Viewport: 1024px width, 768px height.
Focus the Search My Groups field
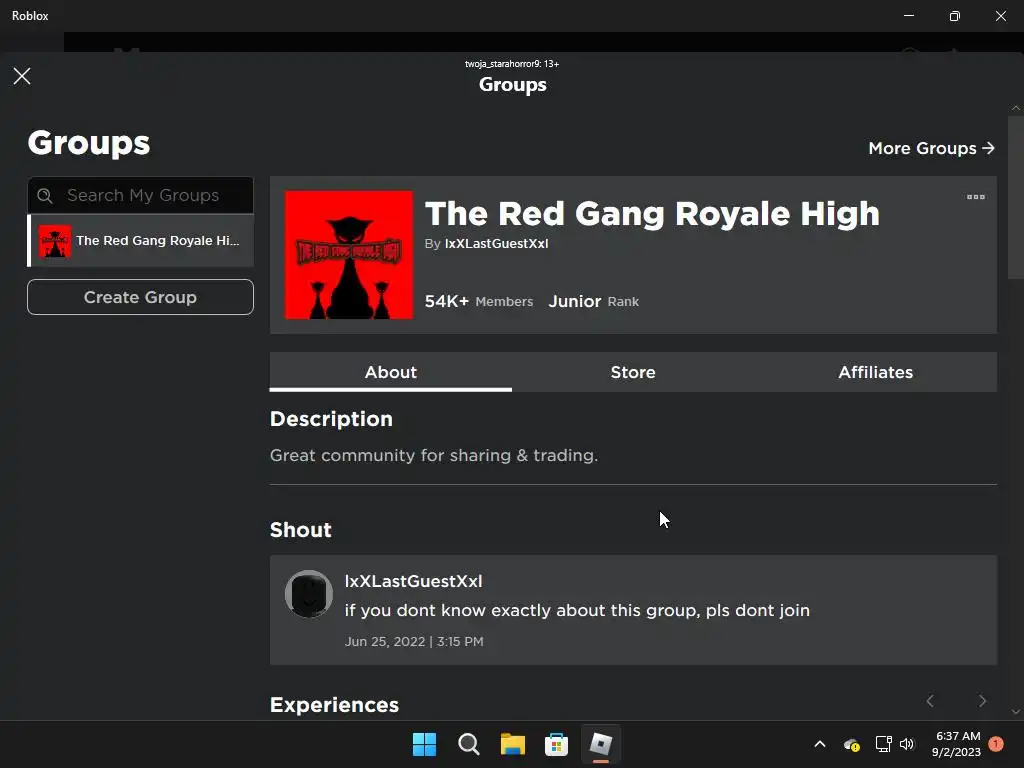140,195
